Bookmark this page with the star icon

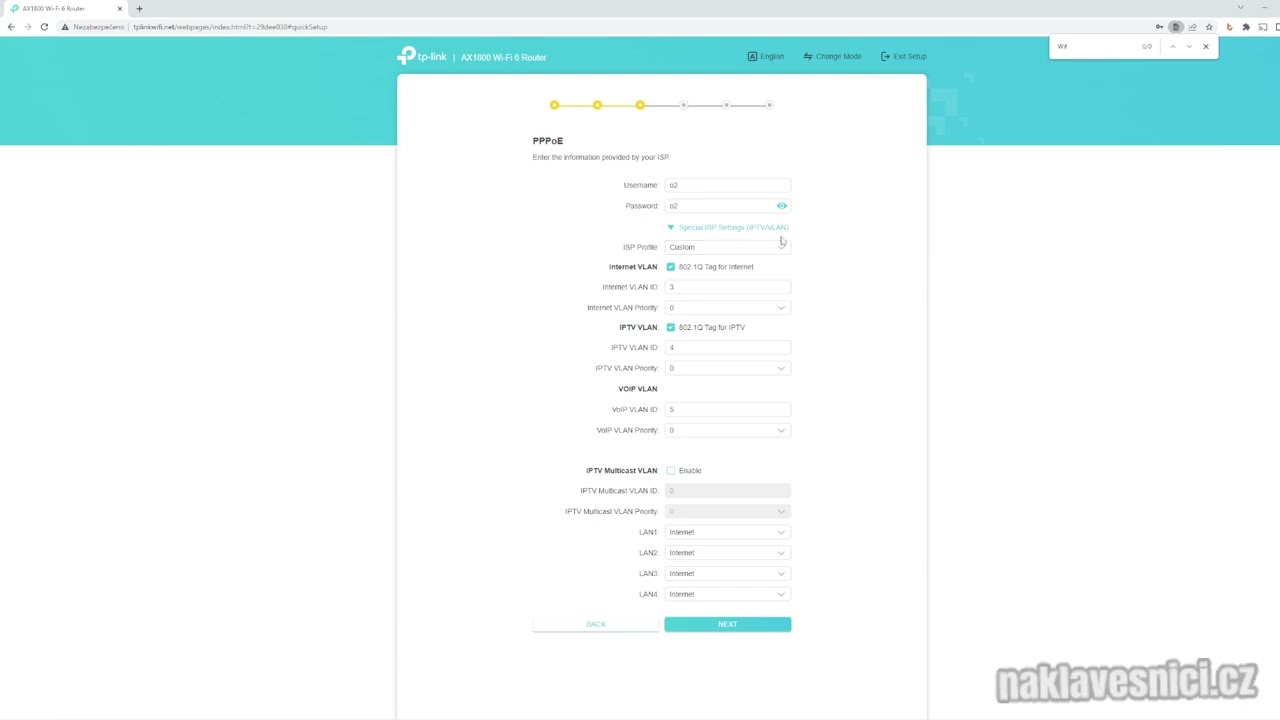click(1209, 27)
